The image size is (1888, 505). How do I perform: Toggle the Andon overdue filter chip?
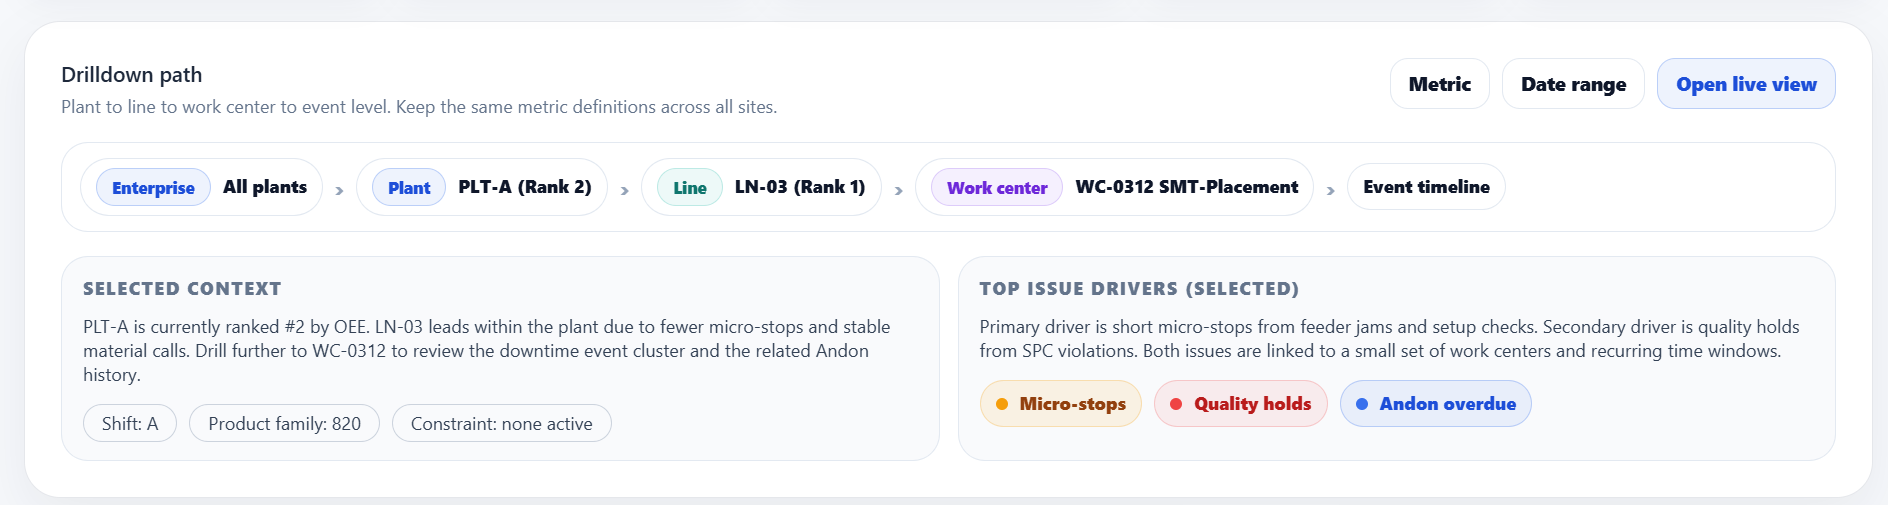[x=1435, y=404]
